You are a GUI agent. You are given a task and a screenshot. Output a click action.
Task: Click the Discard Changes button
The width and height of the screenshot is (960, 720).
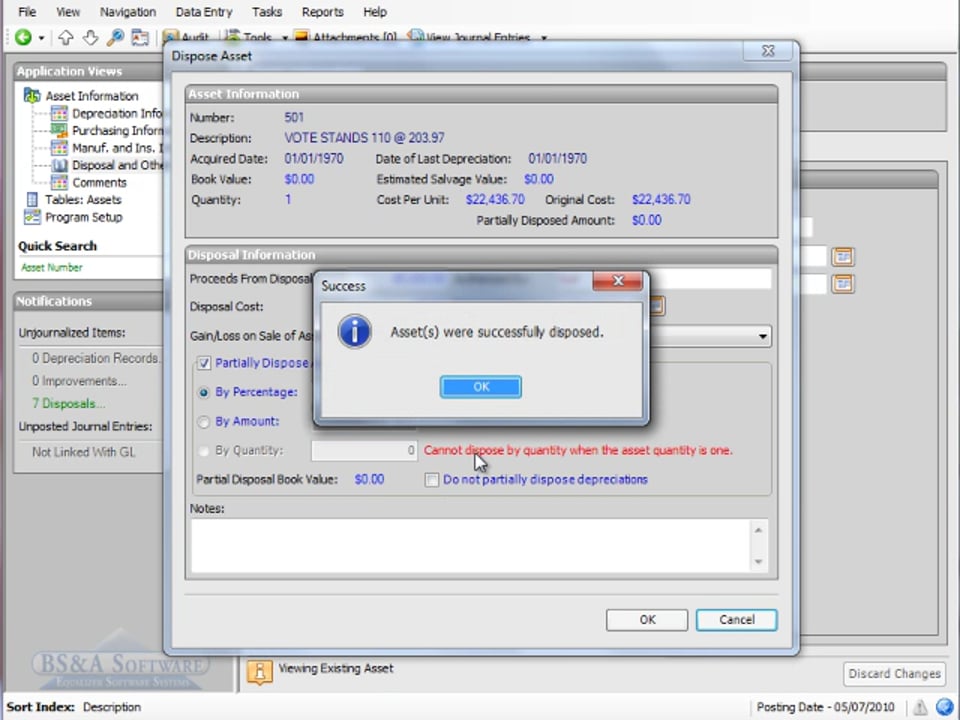tap(894, 673)
